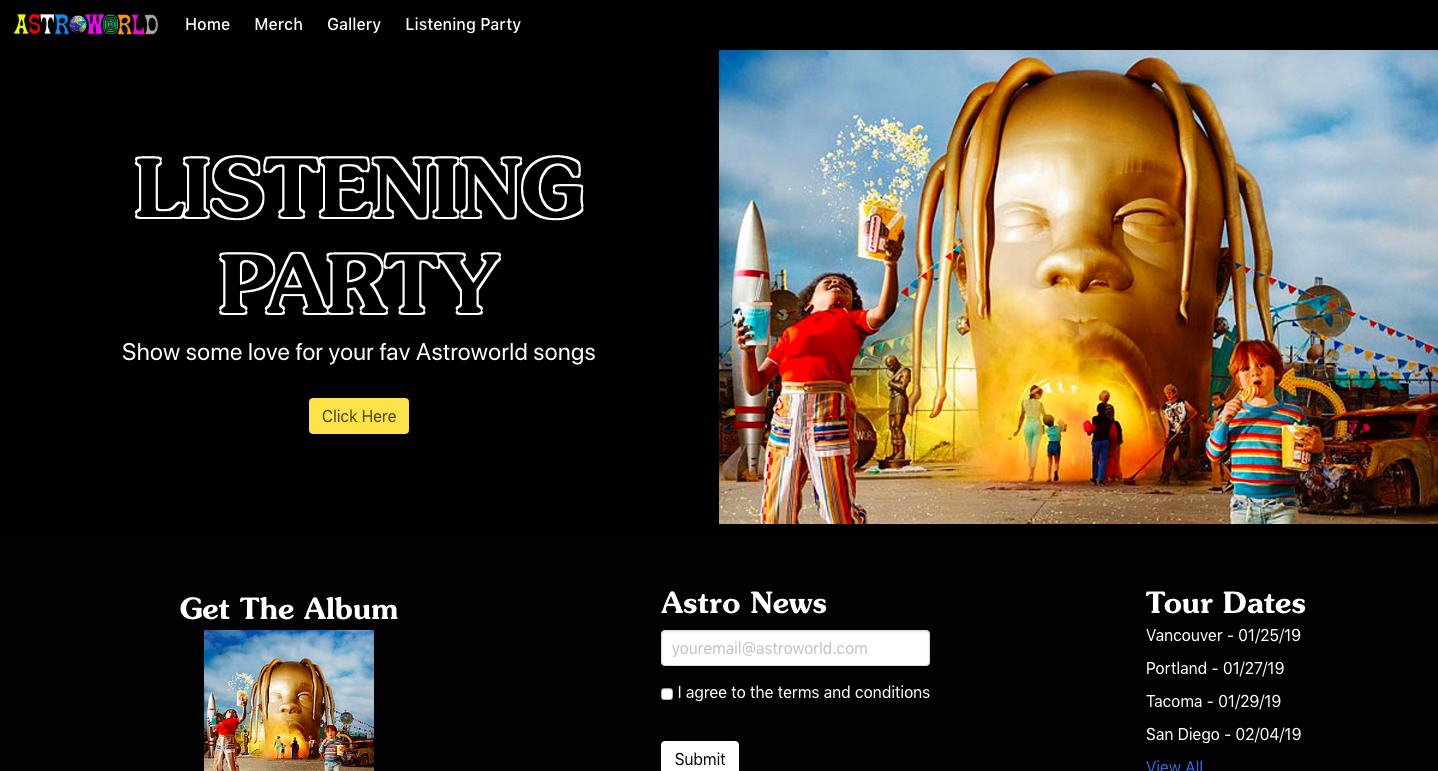1438x771 pixels.
Task: Submit the Astro News signup form
Action: [699, 758]
